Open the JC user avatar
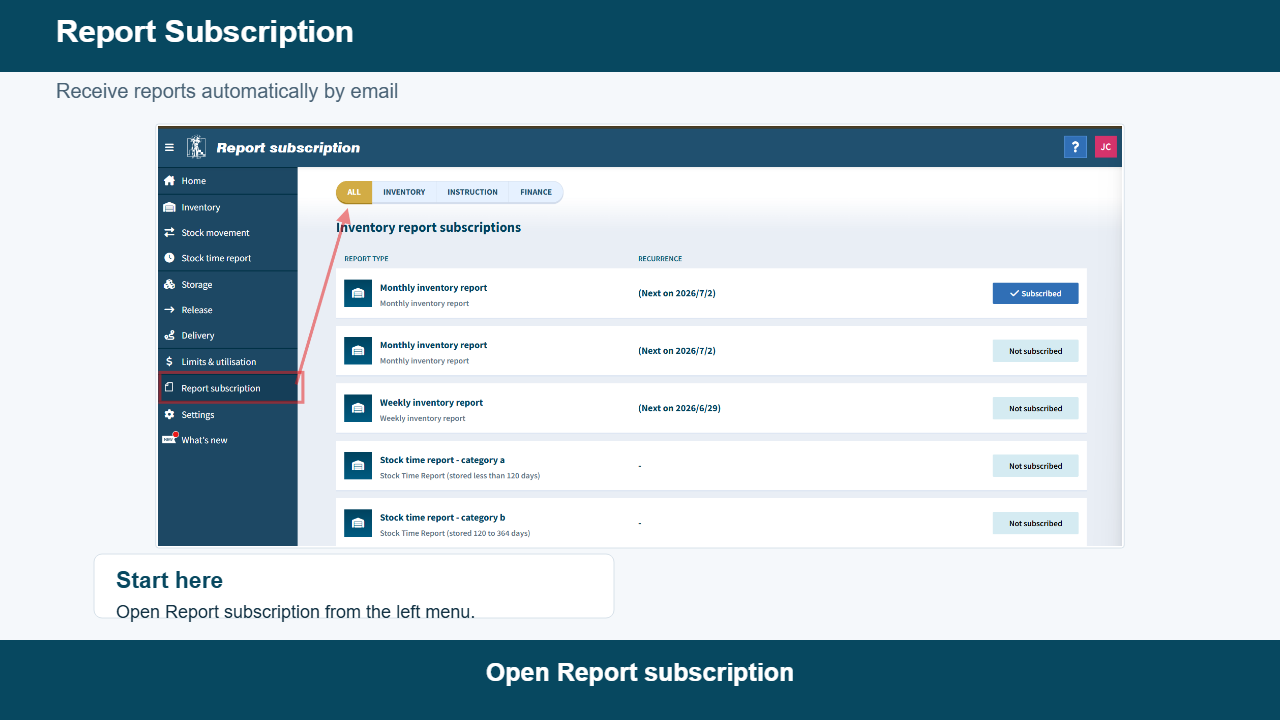Viewport: 1280px width, 720px height. pyautogui.click(x=1105, y=147)
